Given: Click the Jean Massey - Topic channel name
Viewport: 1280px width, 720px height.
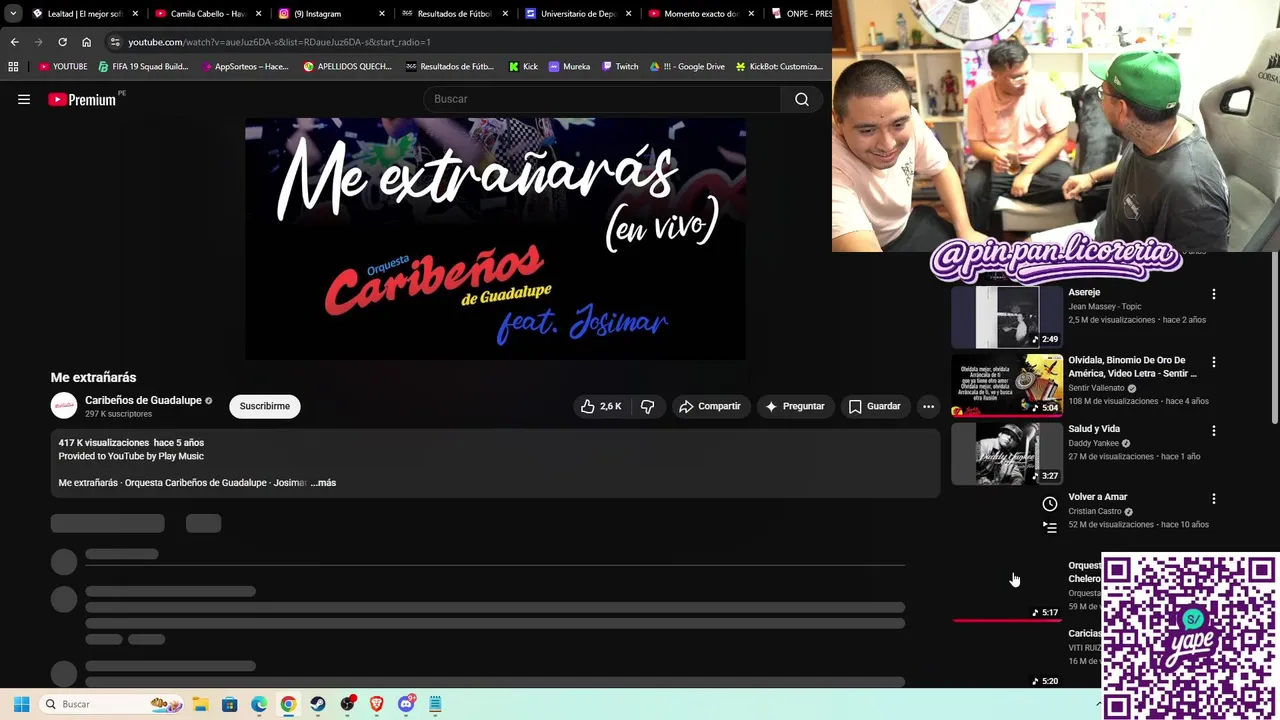Looking at the screenshot, I should tap(1105, 307).
